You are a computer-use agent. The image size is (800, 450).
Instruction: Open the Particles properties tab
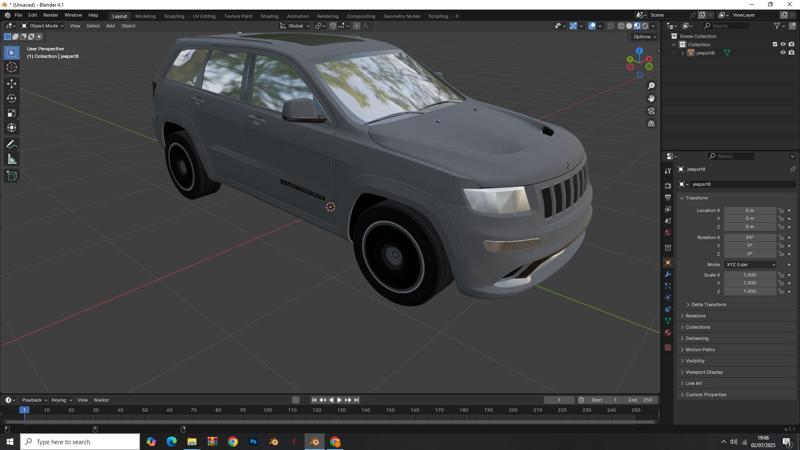(x=668, y=286)
